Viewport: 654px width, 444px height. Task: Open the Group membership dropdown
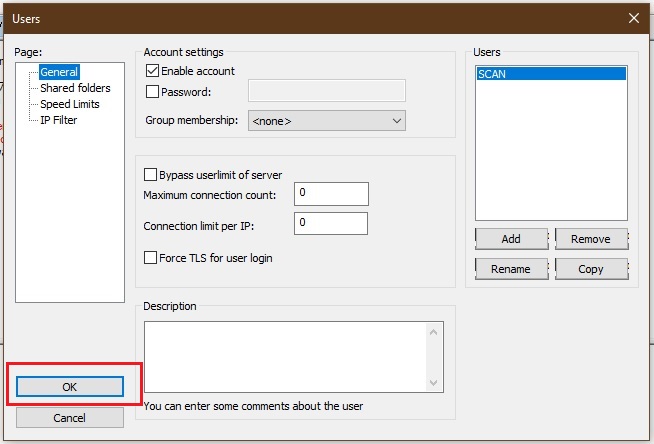click(x=325, y=121)
